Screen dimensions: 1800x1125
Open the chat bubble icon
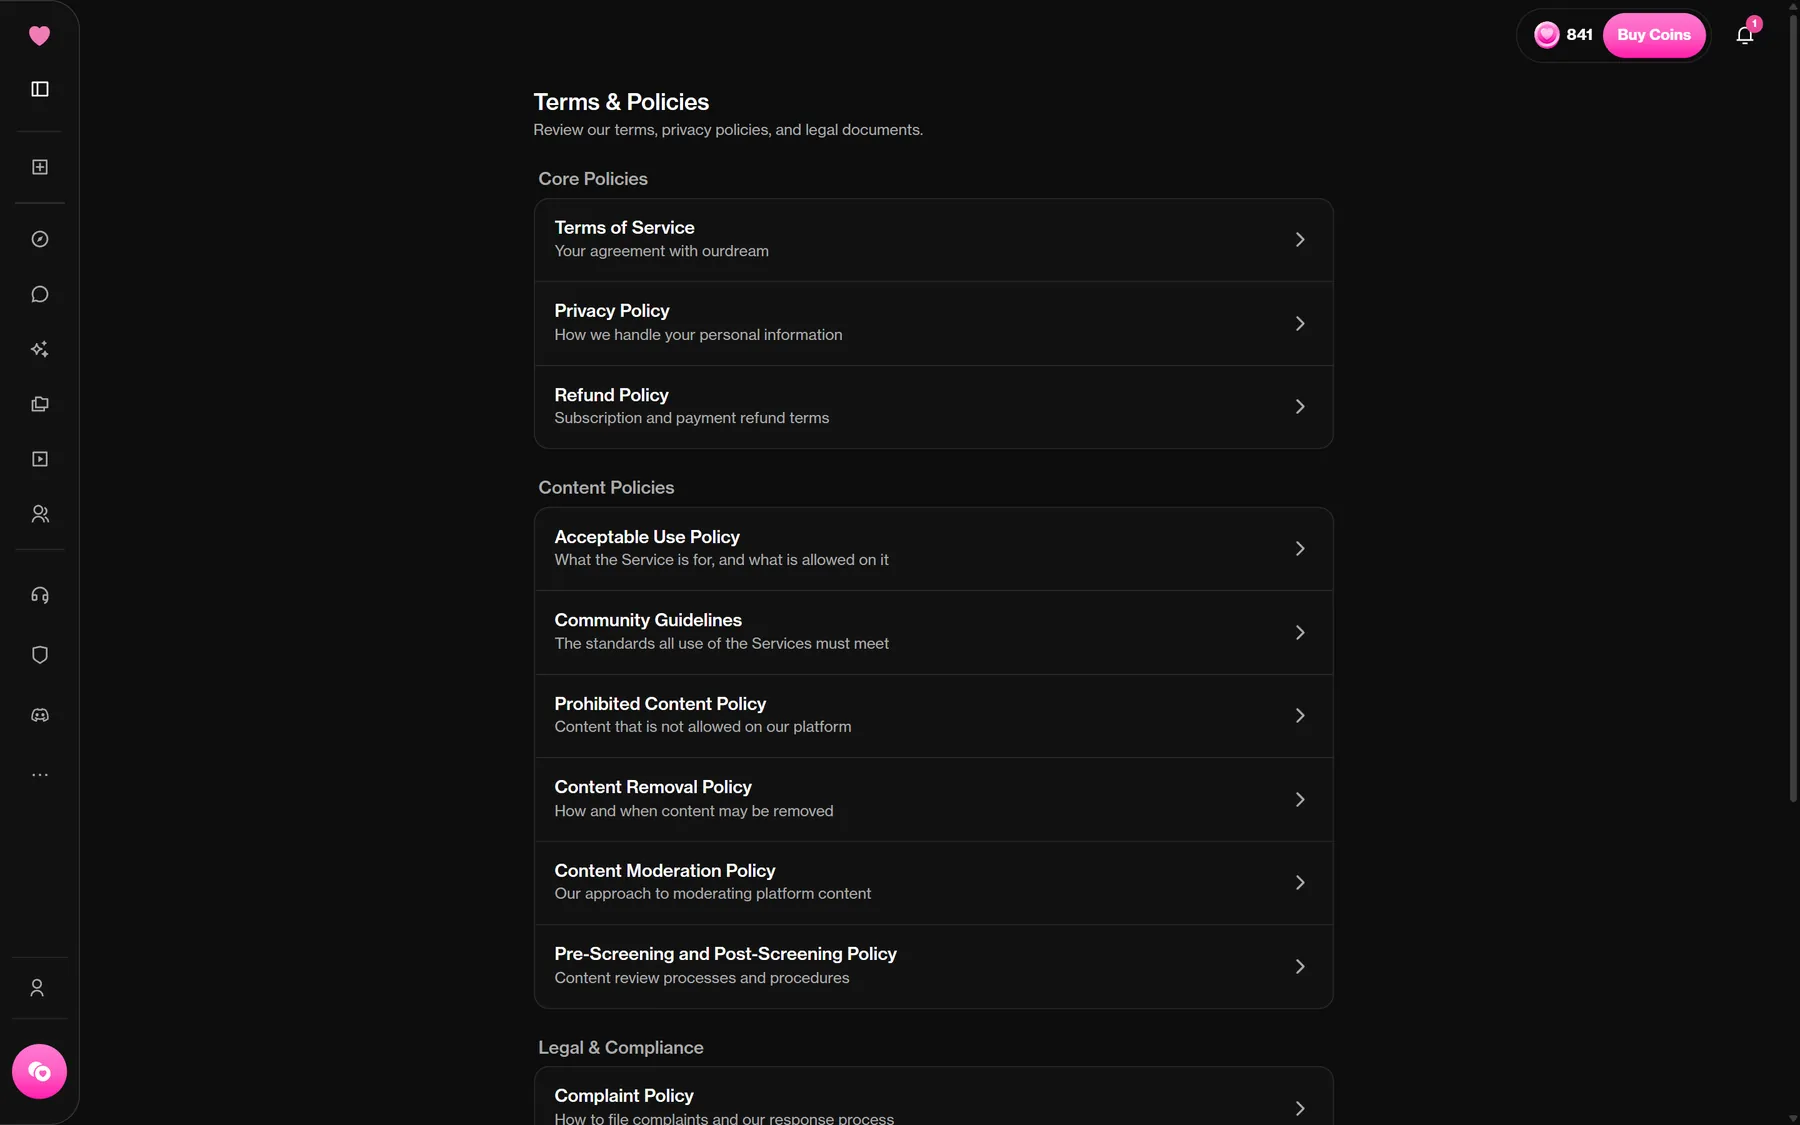pos(40,294)
